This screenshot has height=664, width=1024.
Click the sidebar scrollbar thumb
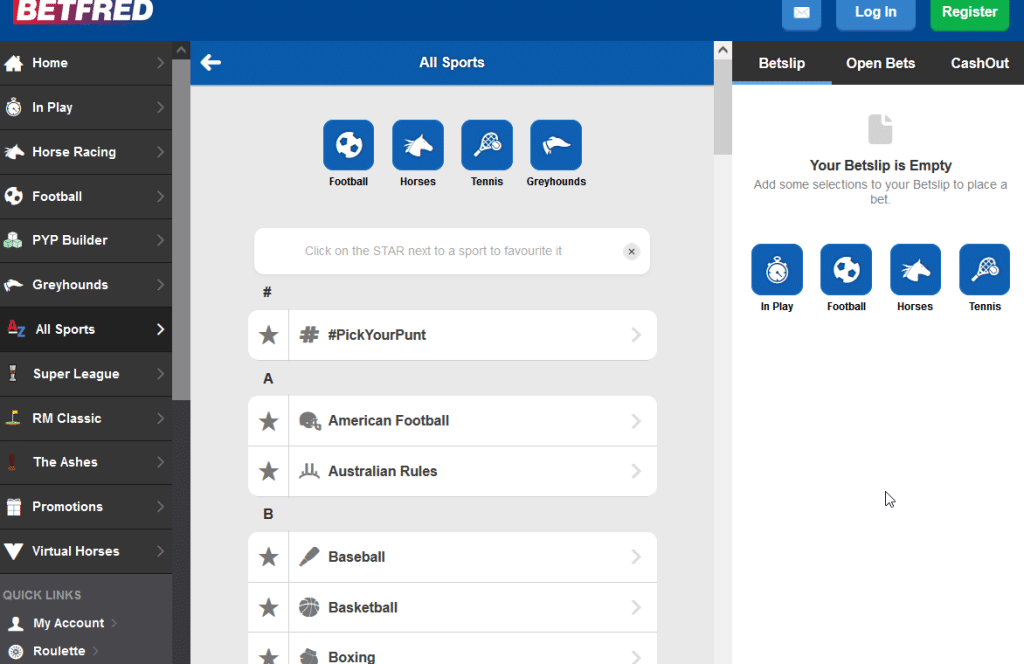pyautogui.click(x=181, y=229)
